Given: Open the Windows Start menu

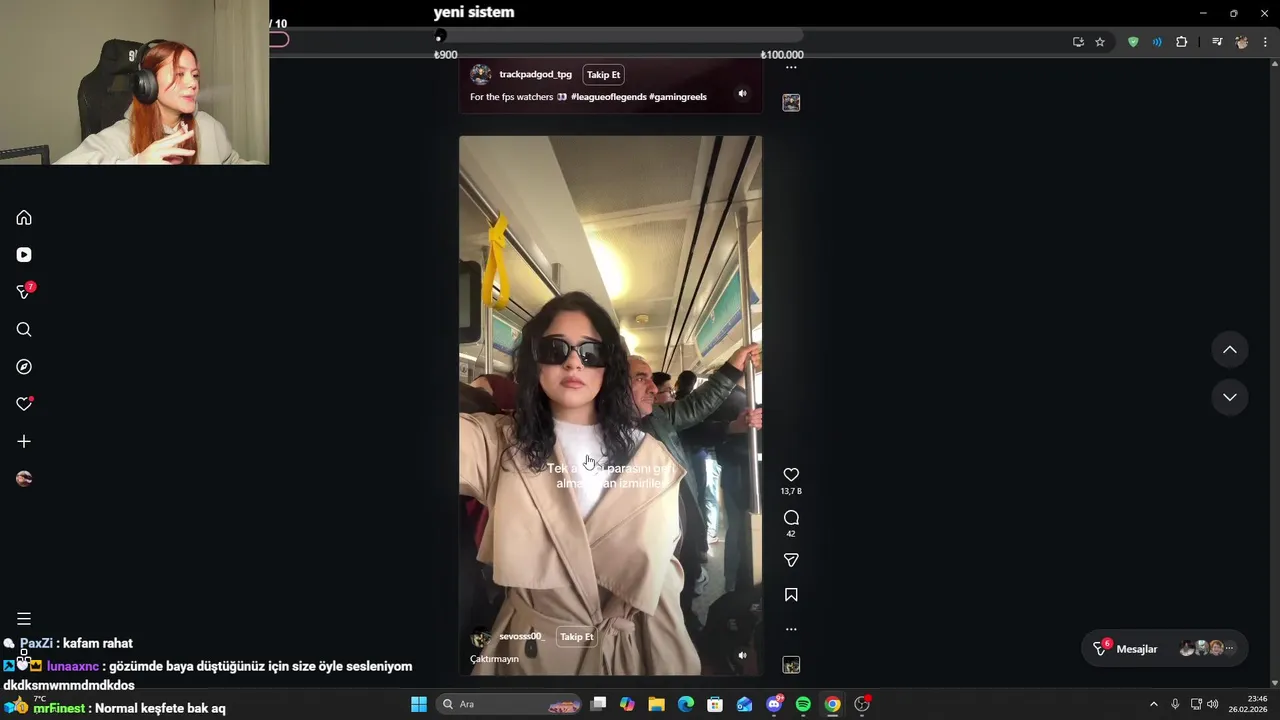Looking at the screenshot, I should pyautogui.click(x=419, y=704).
